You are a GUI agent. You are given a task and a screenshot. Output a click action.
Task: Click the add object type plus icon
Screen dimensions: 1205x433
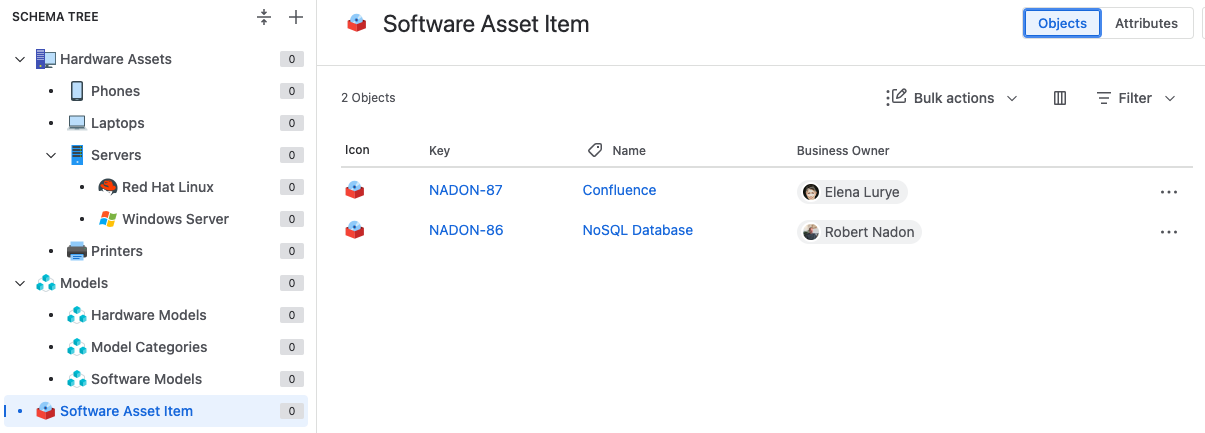click(x=295, y=17)
